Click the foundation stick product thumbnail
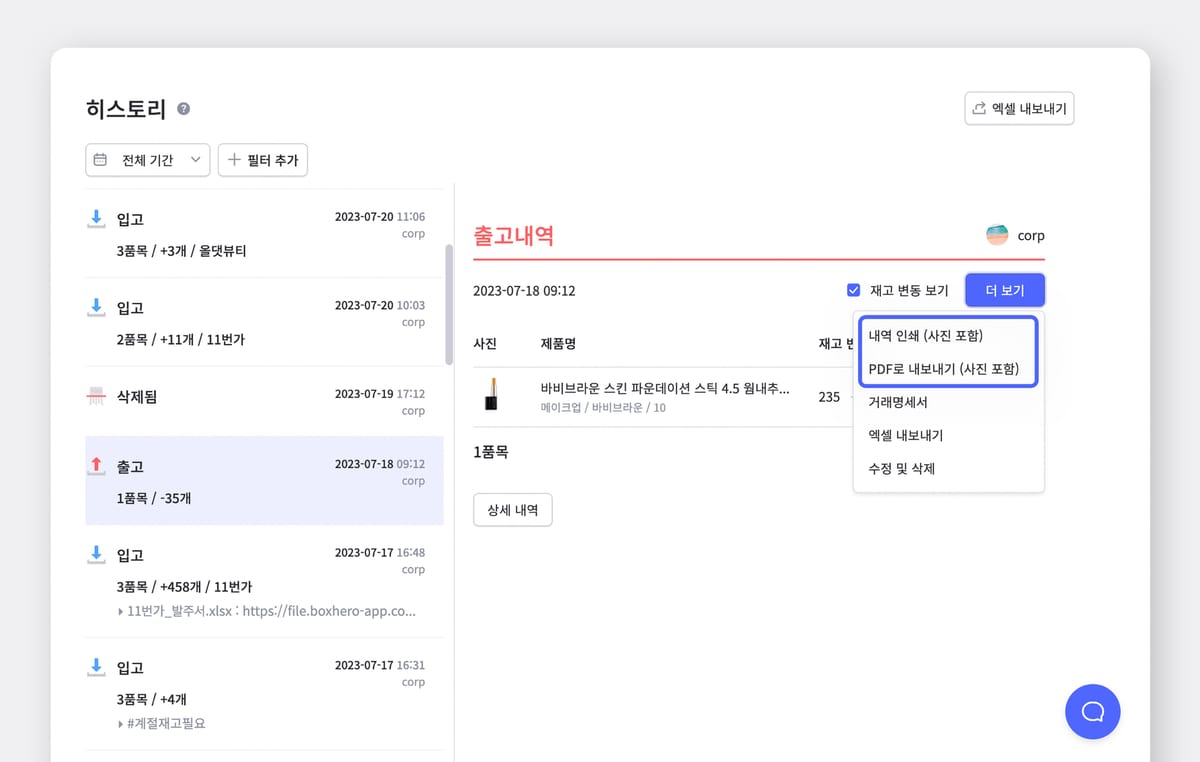1200x762 pixels. tap(491, 395)
